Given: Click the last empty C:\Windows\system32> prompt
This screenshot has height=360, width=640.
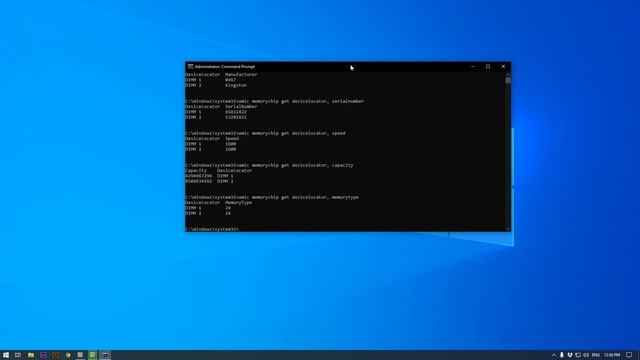Looking at the screenshot, I should [x=211, y=229].
